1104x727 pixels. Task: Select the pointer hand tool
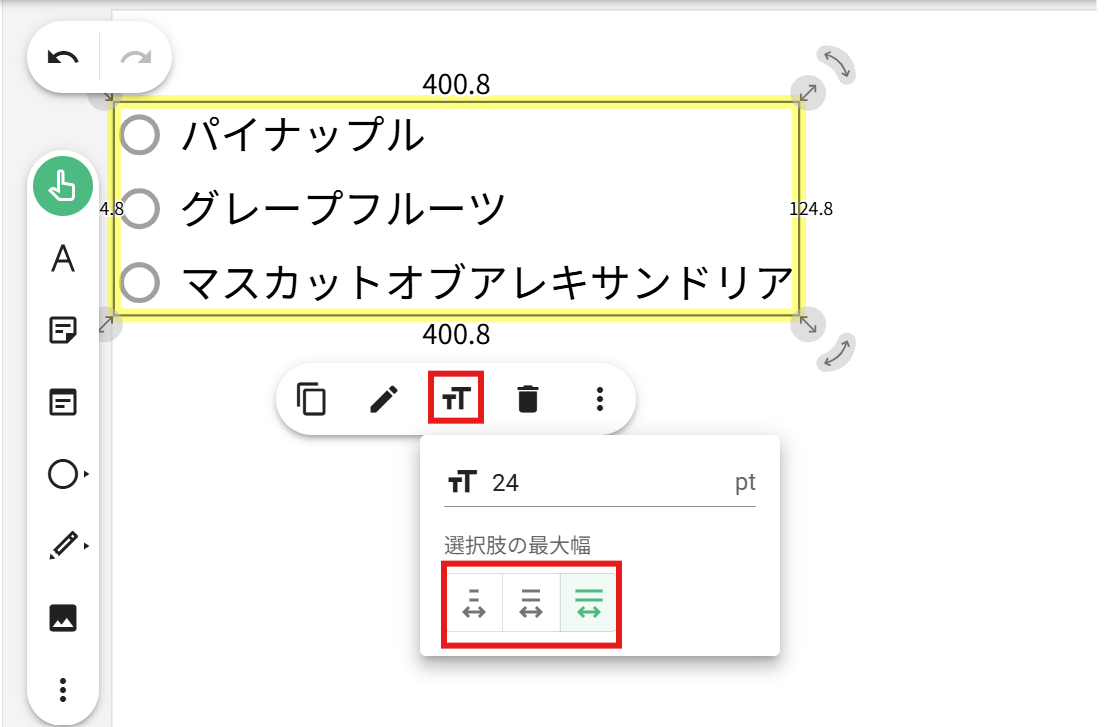(63, 187)
